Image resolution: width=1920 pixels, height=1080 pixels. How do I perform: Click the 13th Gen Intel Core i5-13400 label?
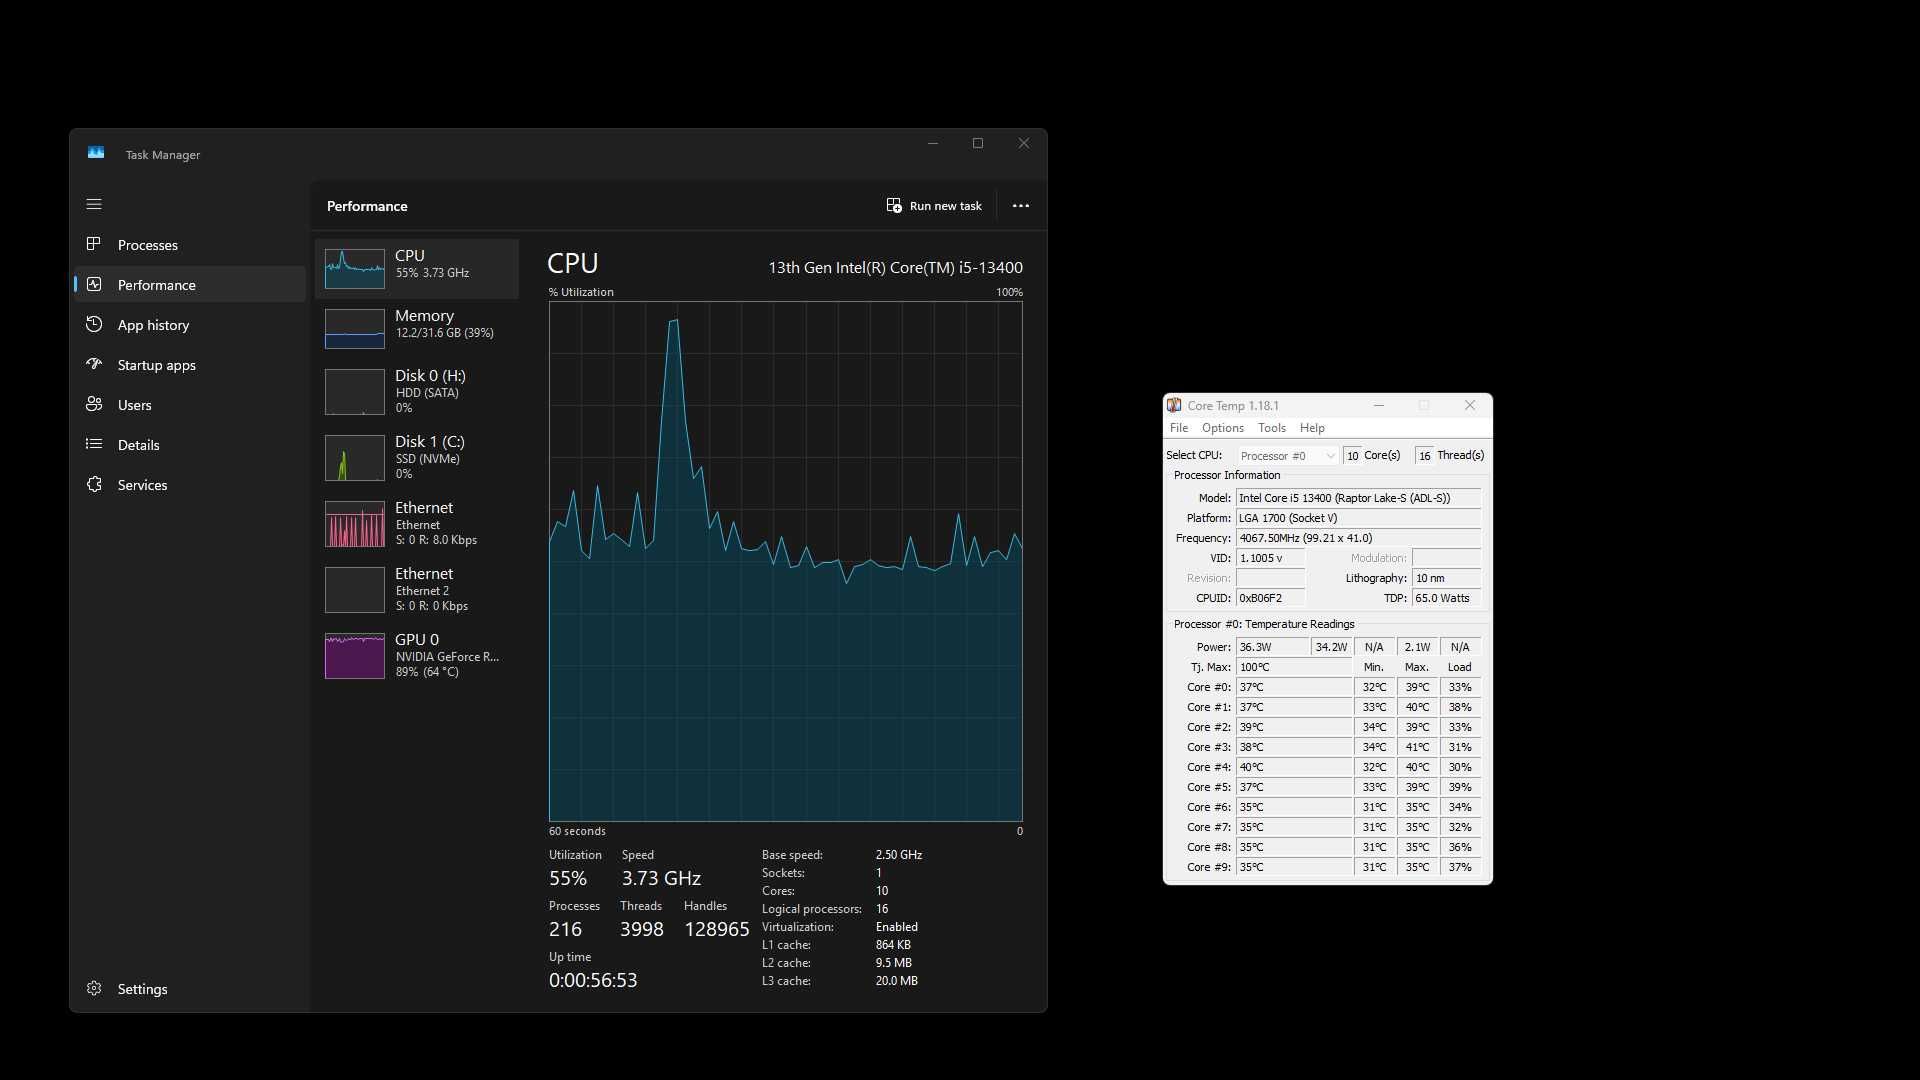pyautogui.click(x=895, y=267)
